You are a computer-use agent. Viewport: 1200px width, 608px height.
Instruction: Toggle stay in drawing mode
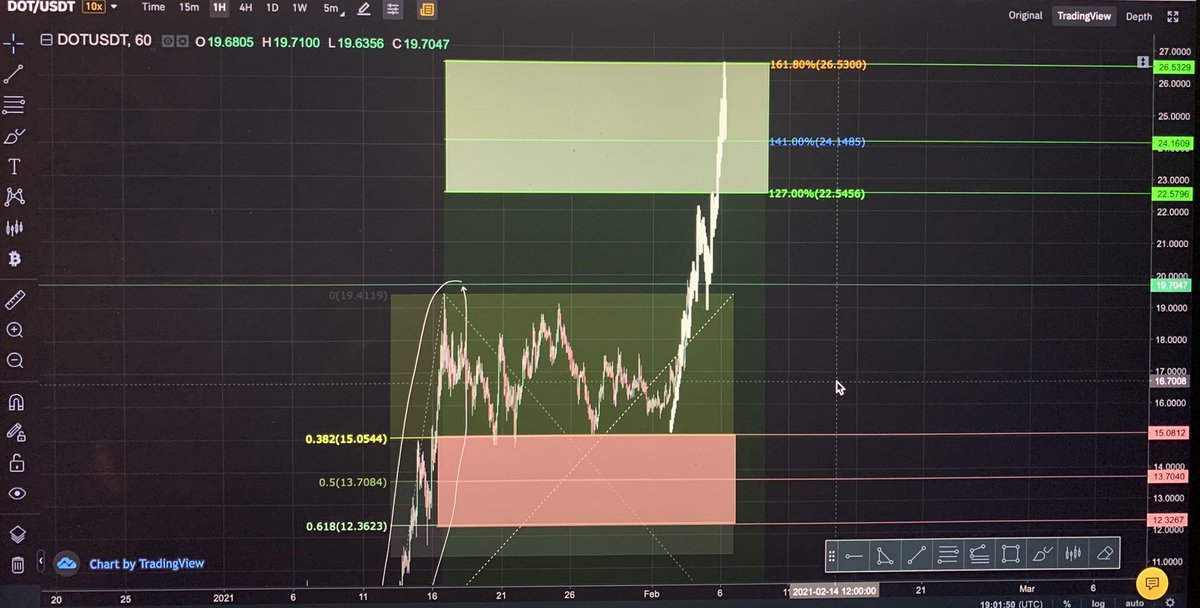click(x=15, y=432)
